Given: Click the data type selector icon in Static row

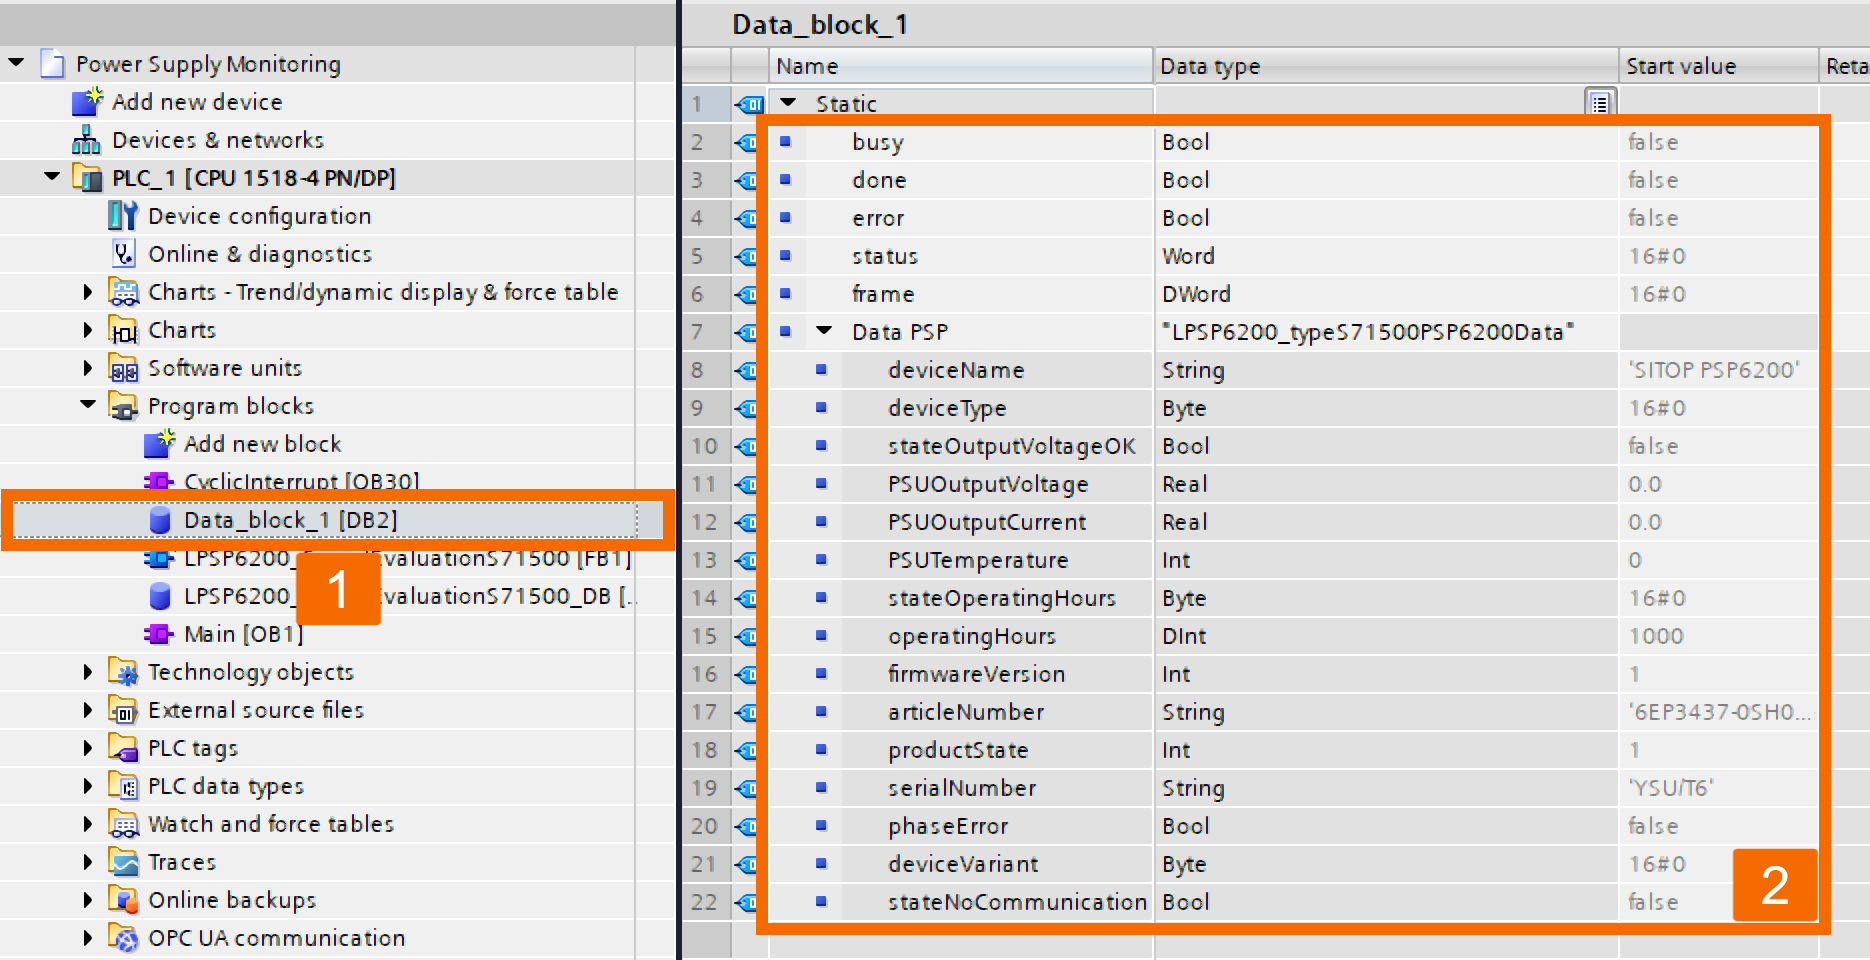Looking at the screenshot, I should click(x=1600, y=103).
